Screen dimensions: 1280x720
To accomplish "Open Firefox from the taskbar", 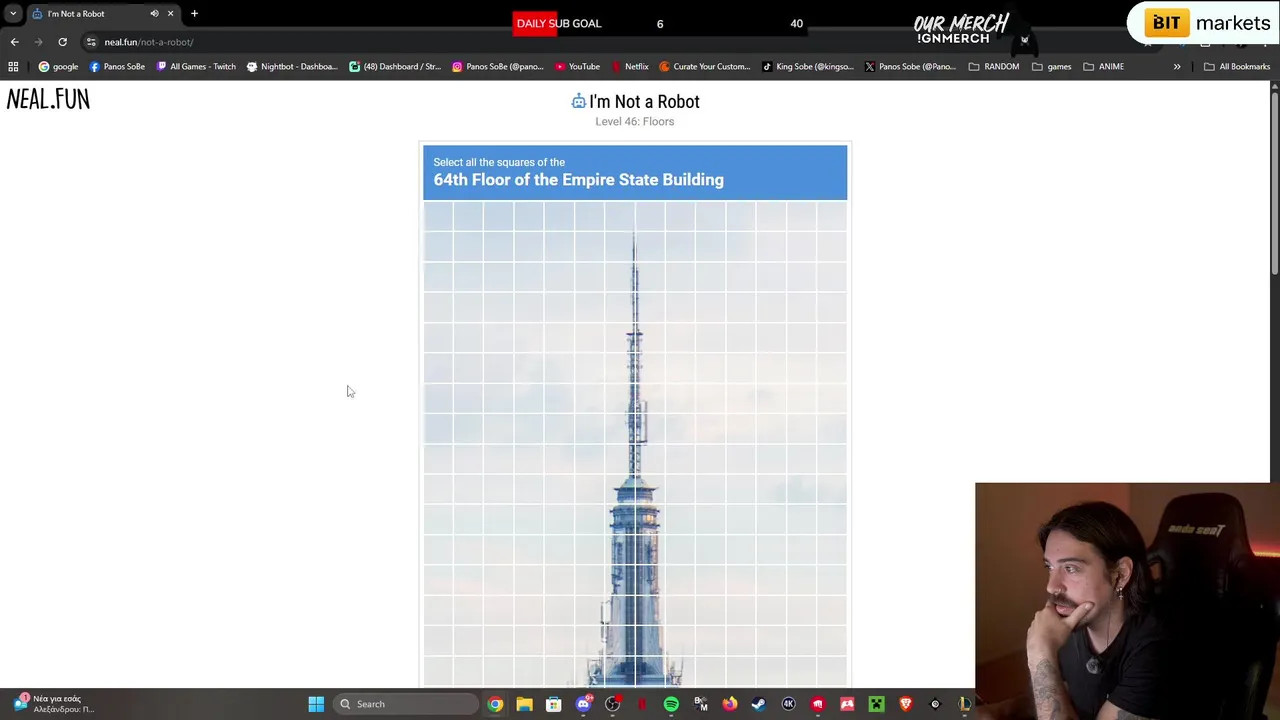I will (730, 704).
